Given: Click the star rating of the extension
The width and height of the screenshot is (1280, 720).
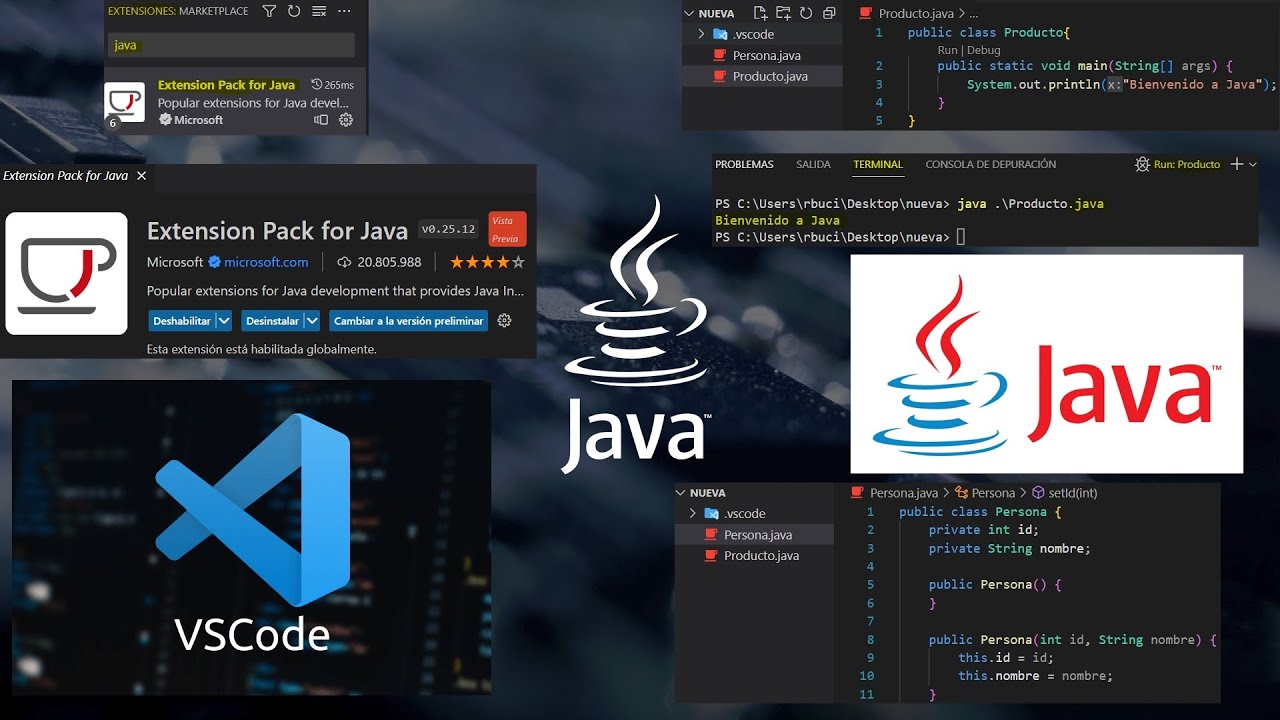Looking at the screenshot, I should (487, 262).
